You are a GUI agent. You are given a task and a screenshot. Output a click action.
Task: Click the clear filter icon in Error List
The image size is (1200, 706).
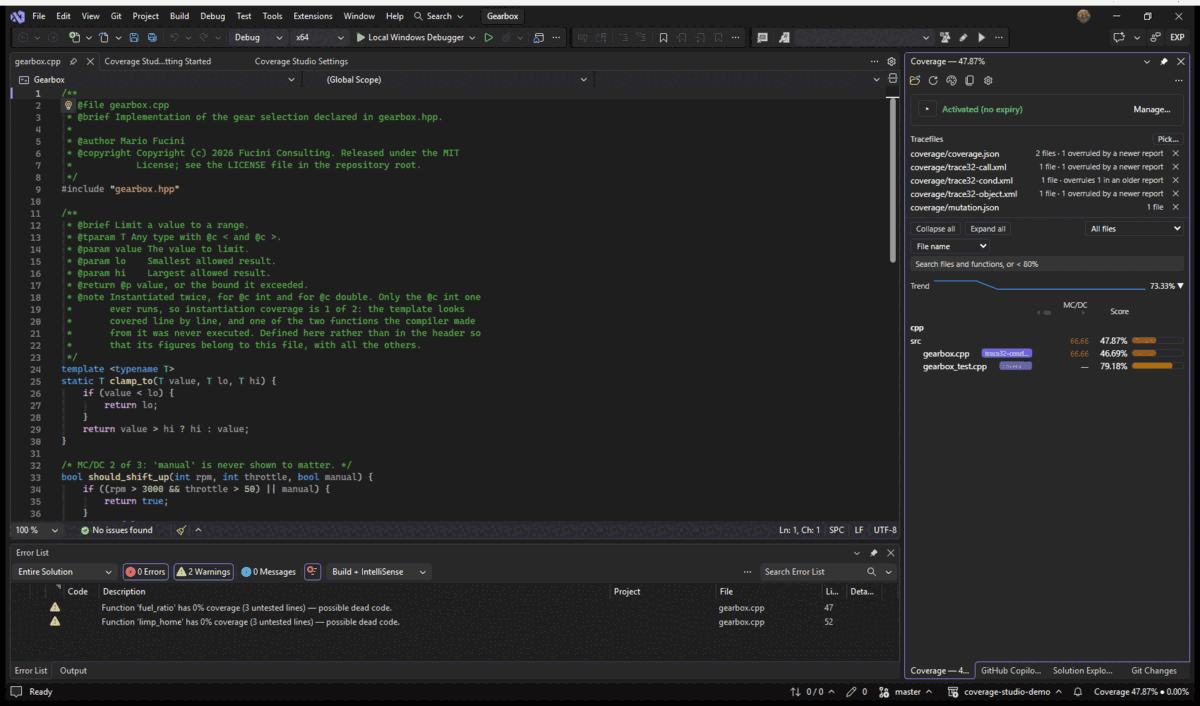[x=313, y=572]
